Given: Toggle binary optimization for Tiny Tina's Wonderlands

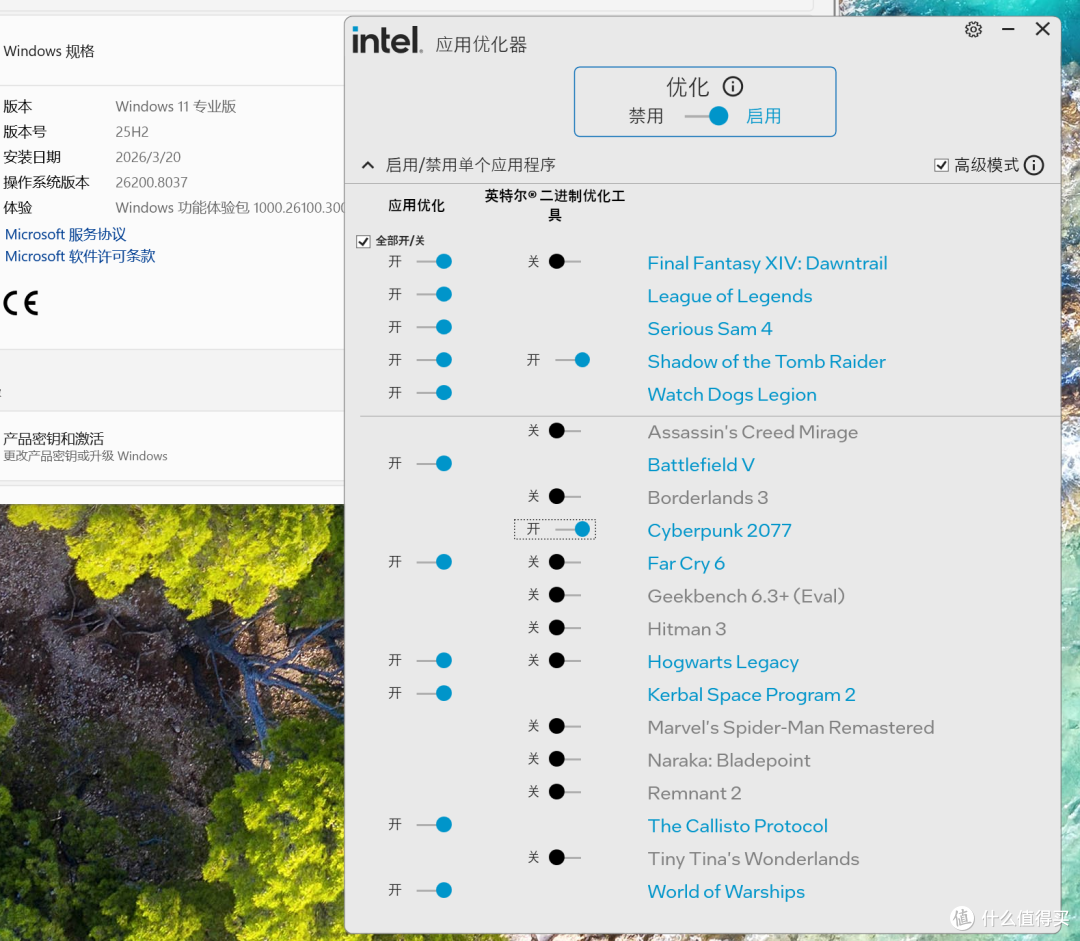Looking at the screenshot, I should [565, 858].
